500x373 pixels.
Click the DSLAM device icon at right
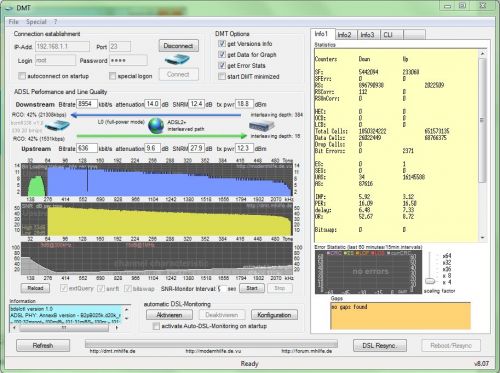coord(262,126)
